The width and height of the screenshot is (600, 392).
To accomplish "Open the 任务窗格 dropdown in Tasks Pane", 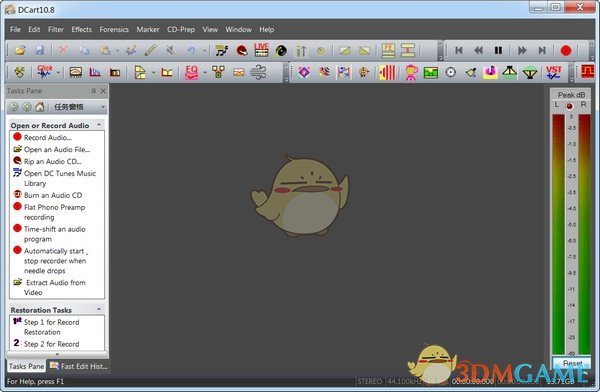I will [x=103, y=107].
